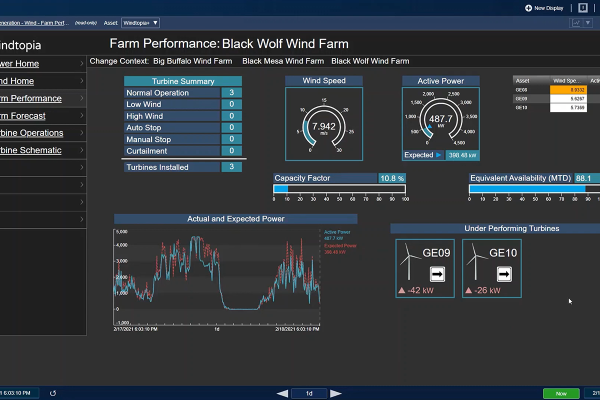Switch context to Big Buffalo Wind Farm
600x400 pixels.
click(195, 61)
